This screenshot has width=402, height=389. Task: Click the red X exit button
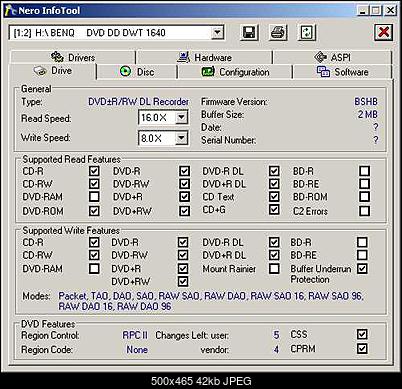(x=383, y=33)
